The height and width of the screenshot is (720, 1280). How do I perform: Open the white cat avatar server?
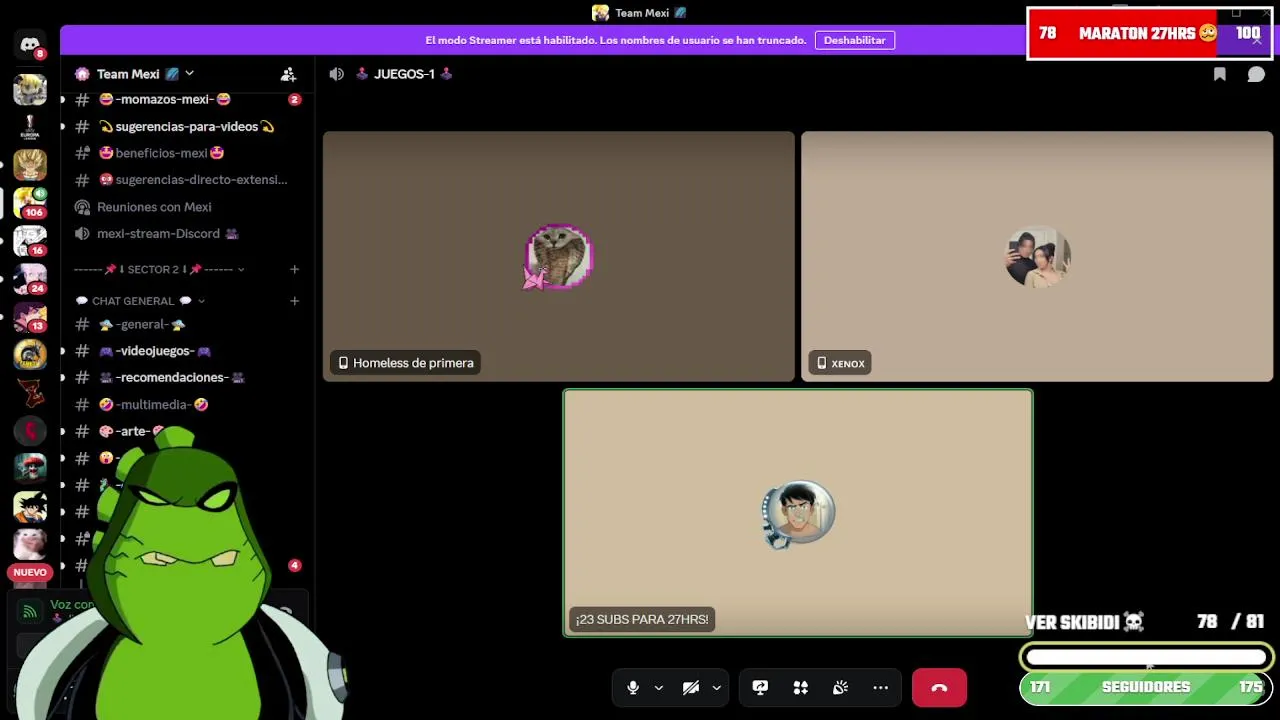[x=30, y=543]
